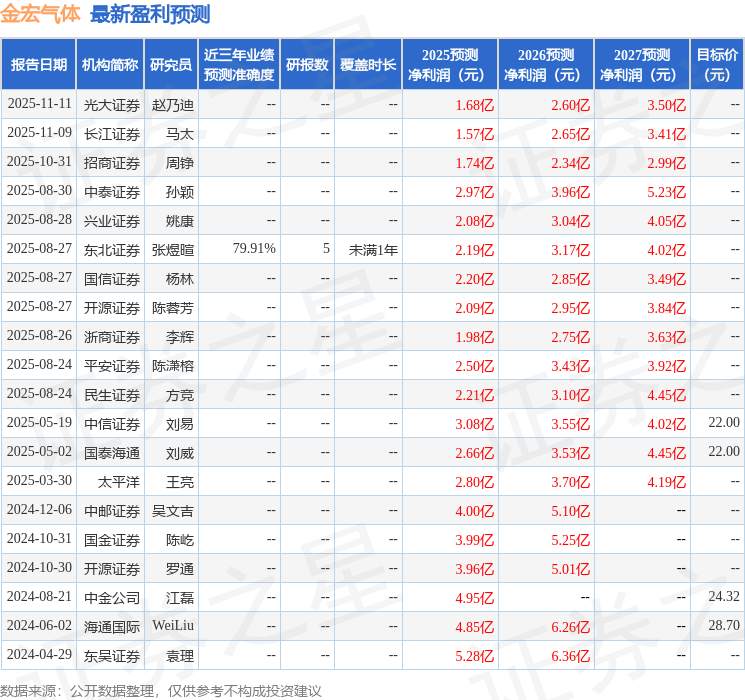The width and height of the screenshot is (745, 700).
Task: Click the 5.28亿 forecast value
Action: (x=475, y=656)
